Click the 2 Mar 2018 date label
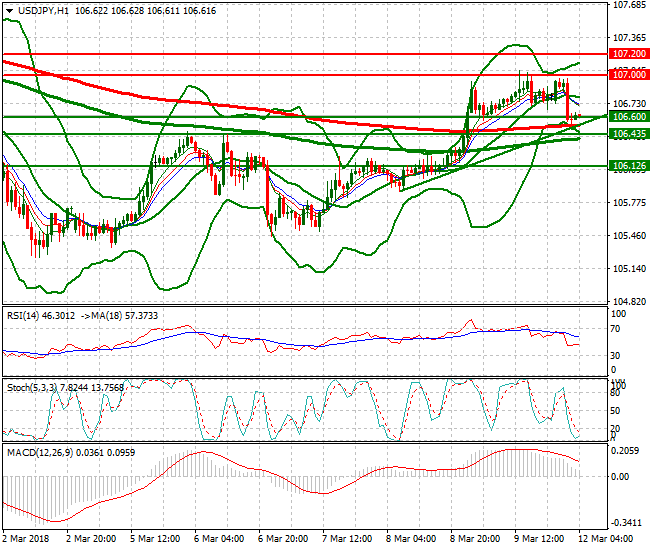Viewport: 650px width, 550px height. [x=27, y=540]
